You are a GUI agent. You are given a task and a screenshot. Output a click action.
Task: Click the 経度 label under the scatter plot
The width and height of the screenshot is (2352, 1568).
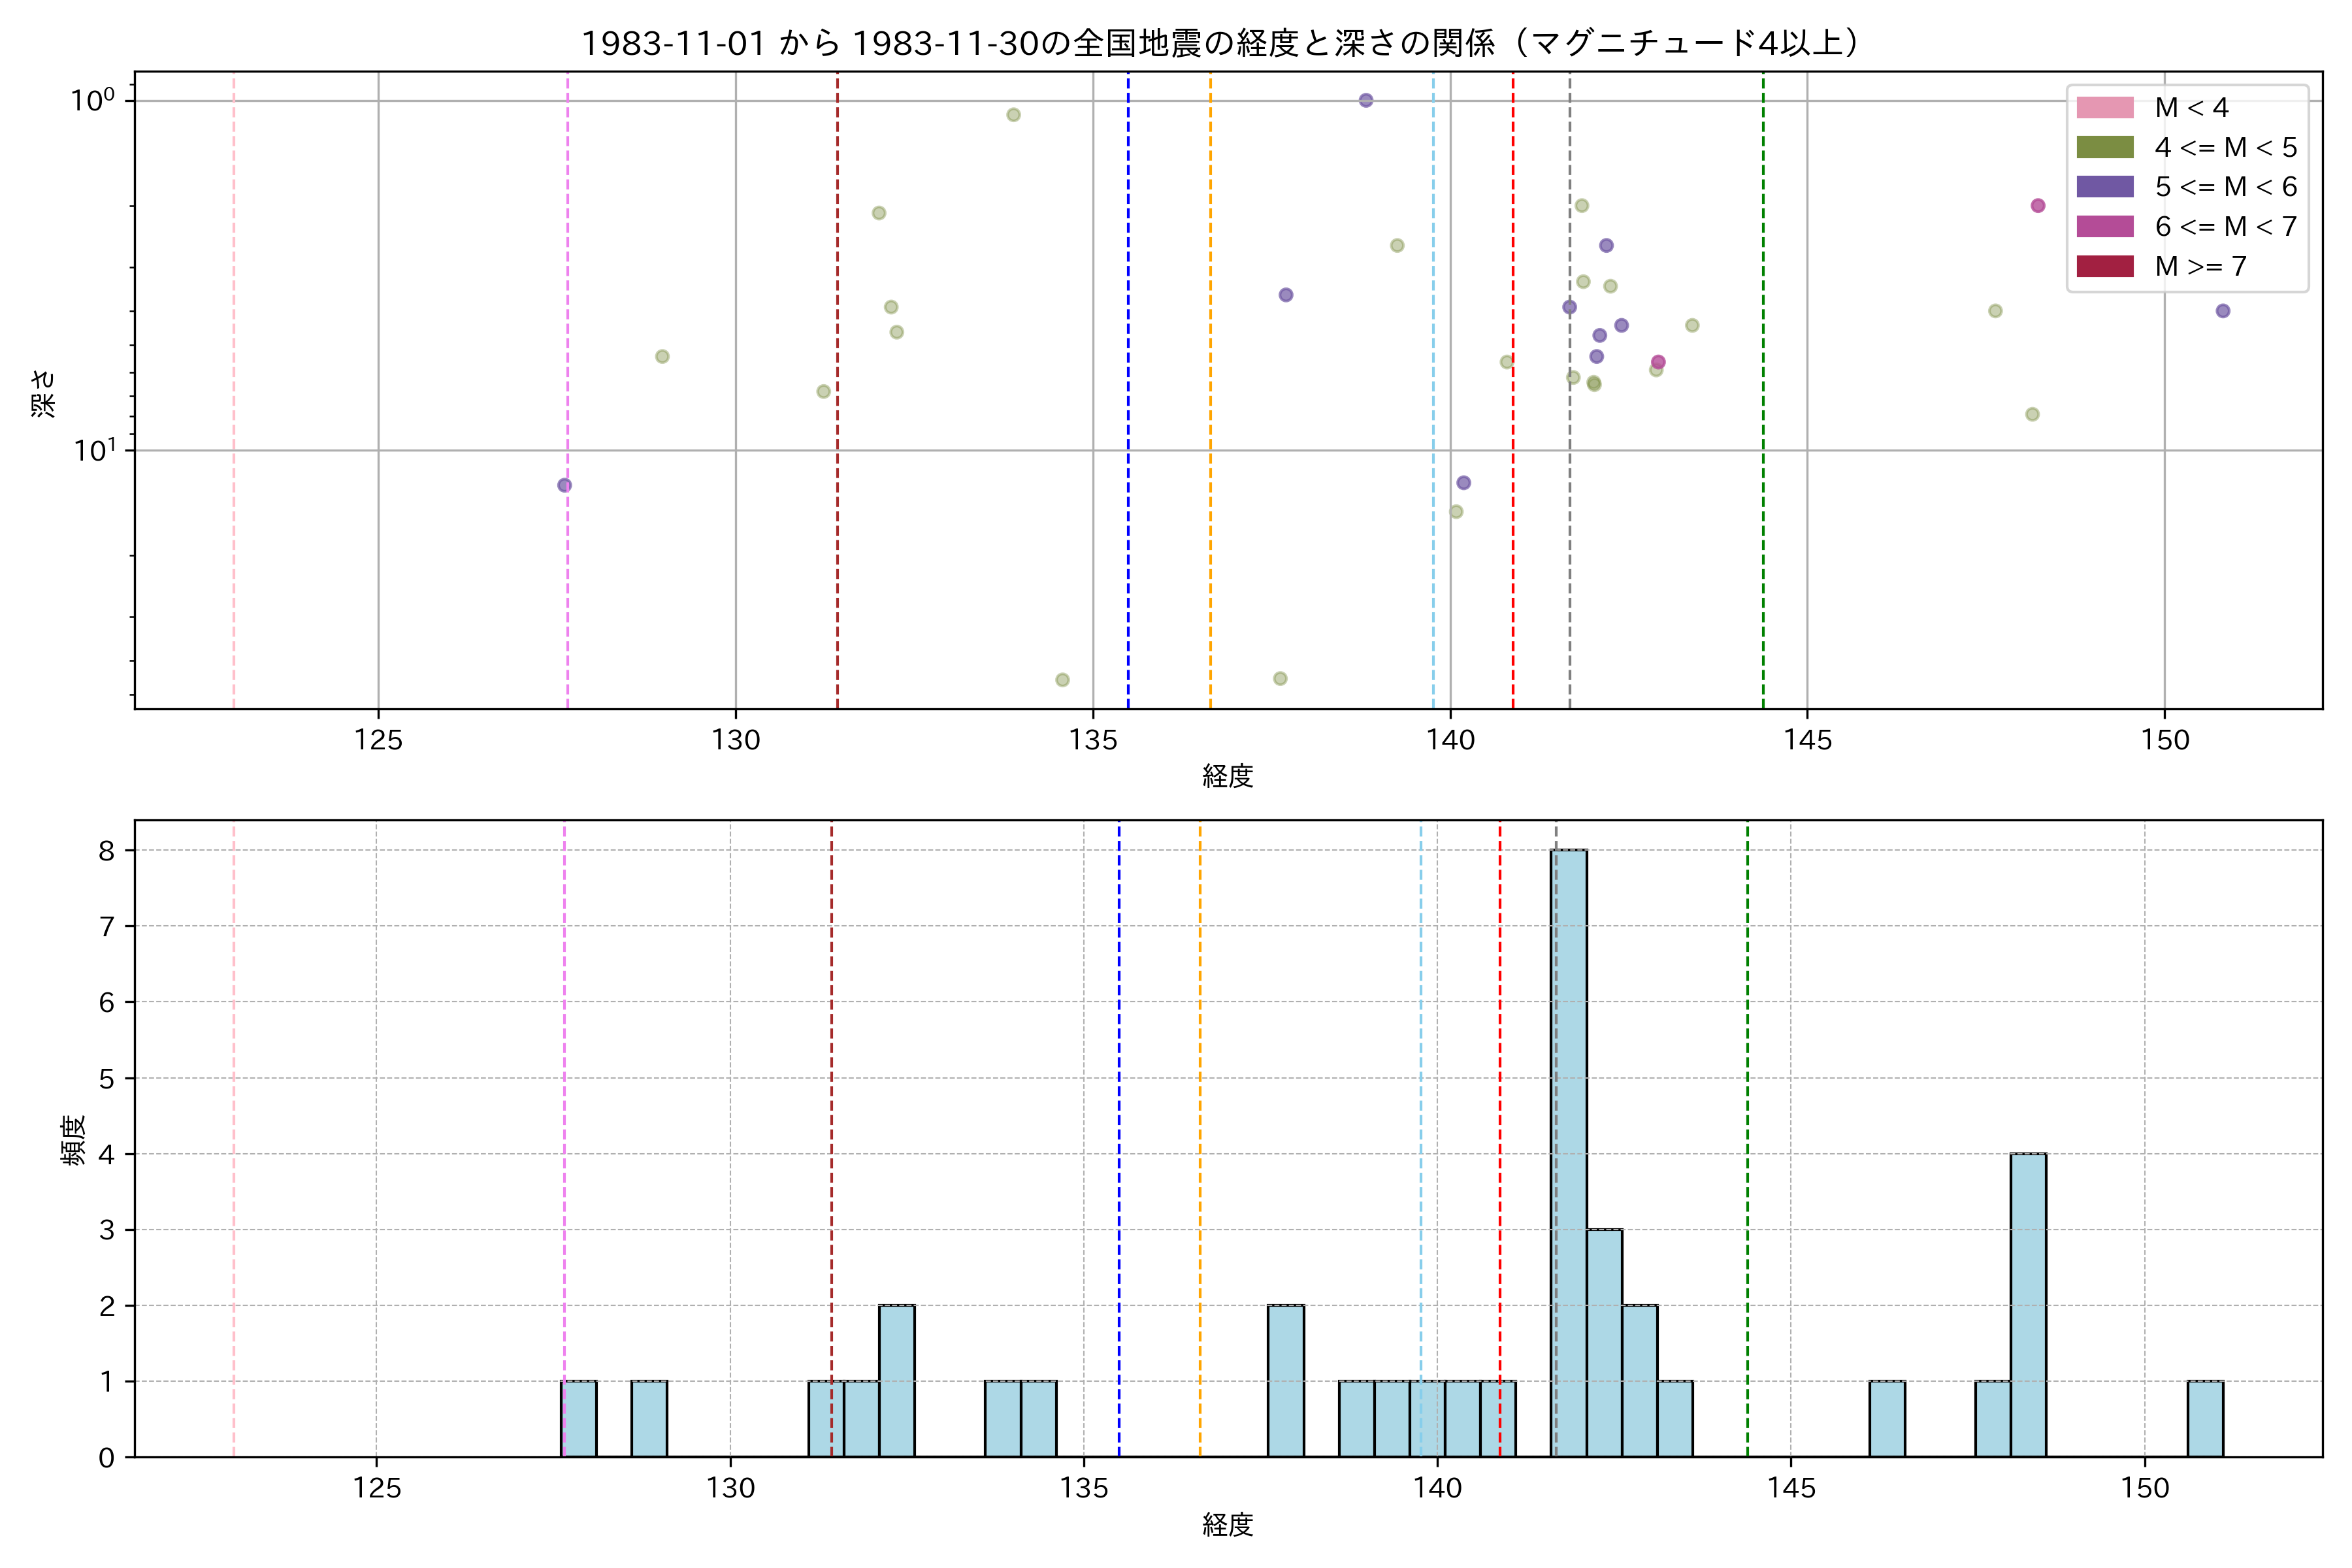pyautogui.click(x=1227, y=776)
